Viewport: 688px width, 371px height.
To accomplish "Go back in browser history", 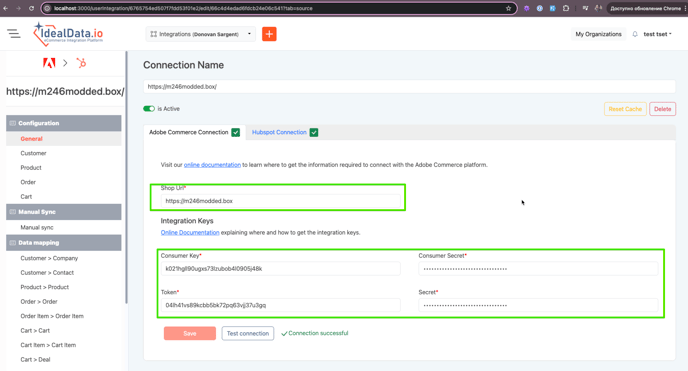I will point(6,8).
